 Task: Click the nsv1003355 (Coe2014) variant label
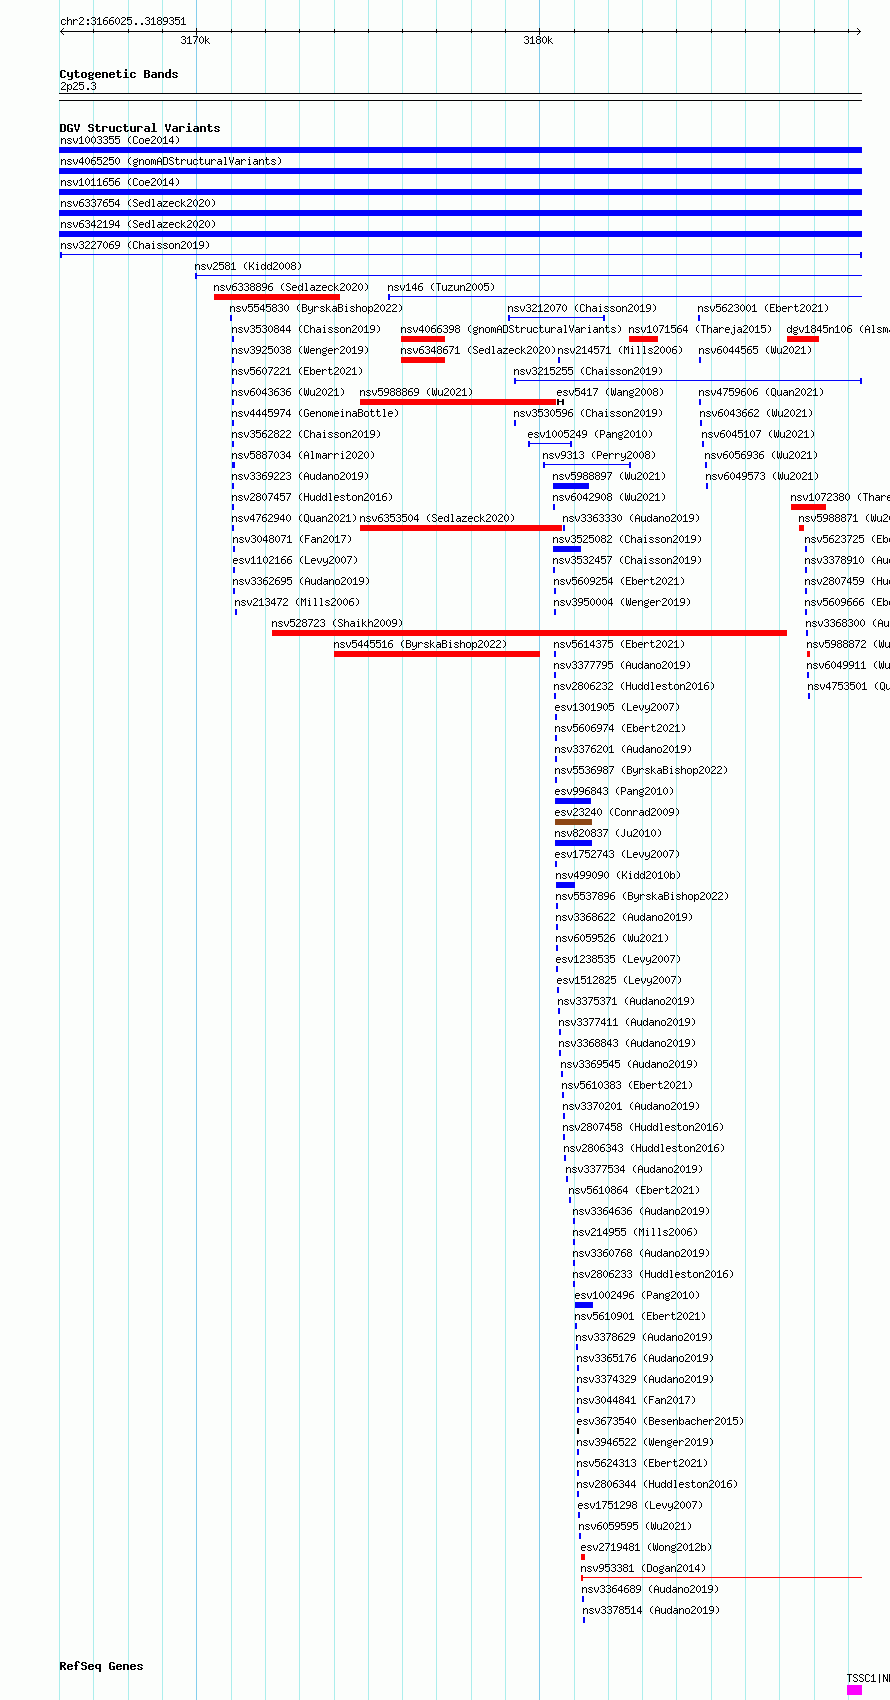tap(120, 140)
